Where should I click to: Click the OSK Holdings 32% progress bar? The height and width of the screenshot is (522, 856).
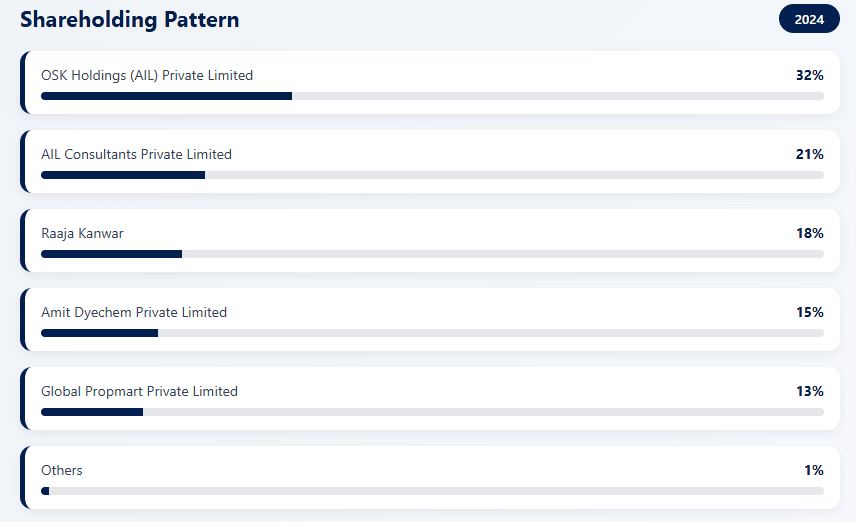(432, 96)
